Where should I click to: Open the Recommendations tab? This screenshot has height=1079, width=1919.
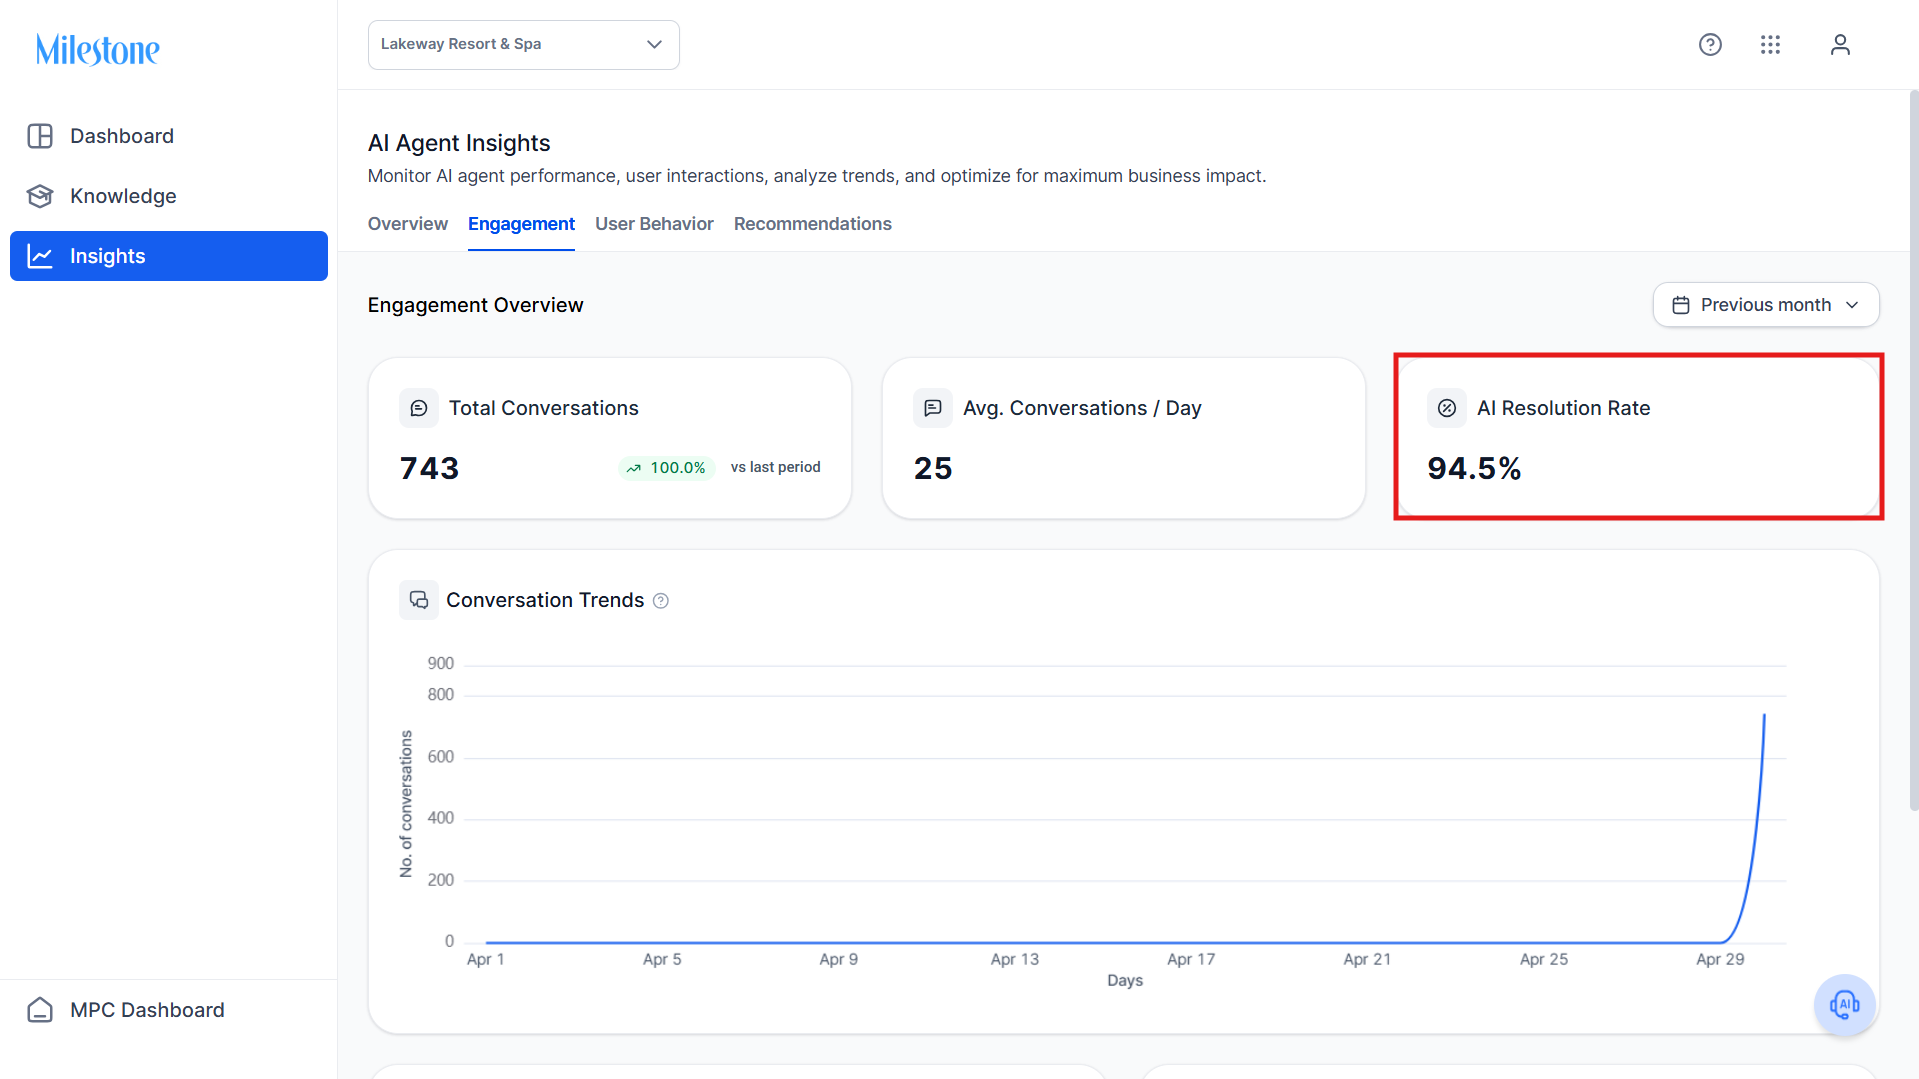tap(812, 224)
